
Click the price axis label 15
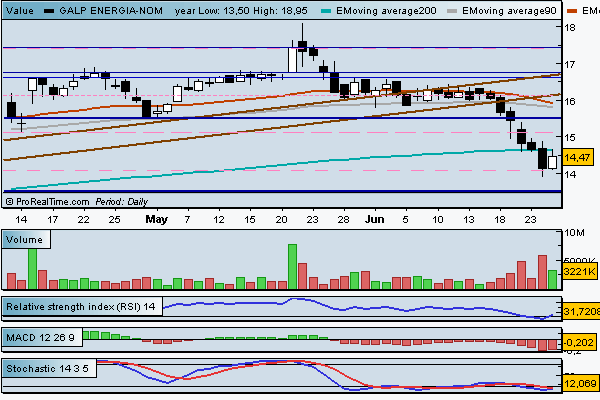point(571,137)
